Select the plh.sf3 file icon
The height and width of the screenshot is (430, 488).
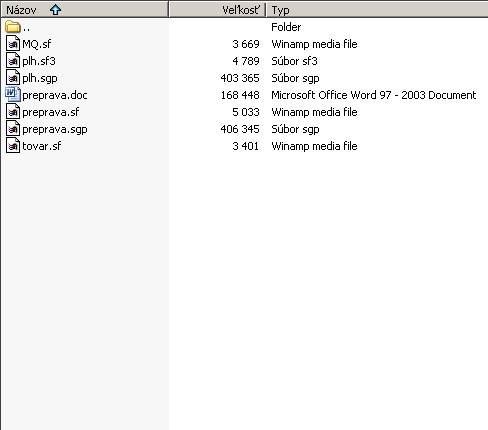(13, 61)
